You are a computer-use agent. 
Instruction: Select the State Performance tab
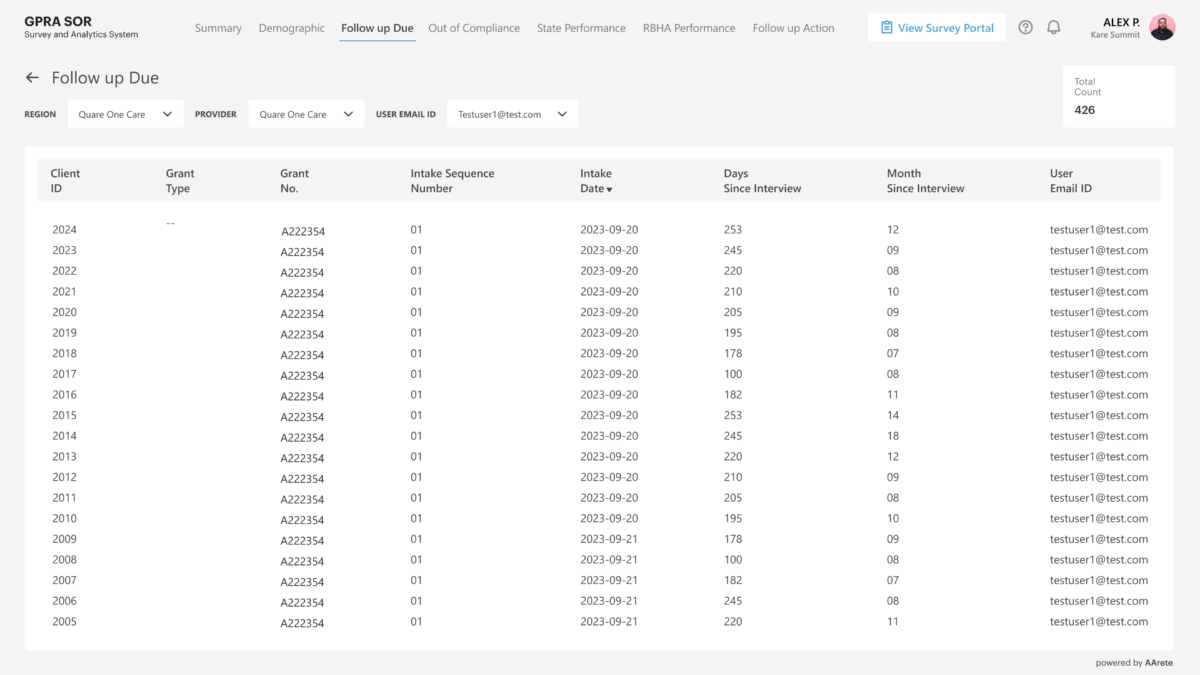coord(581,28)
